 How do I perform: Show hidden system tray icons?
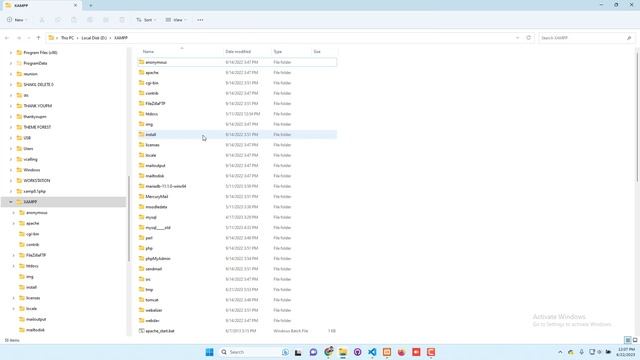pos(560,352)
